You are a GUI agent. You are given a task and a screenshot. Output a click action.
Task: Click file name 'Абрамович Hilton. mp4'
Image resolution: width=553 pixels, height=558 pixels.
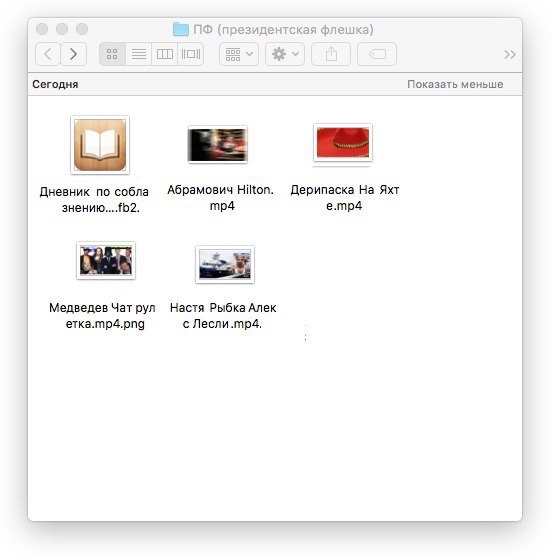tap(221, 198)
